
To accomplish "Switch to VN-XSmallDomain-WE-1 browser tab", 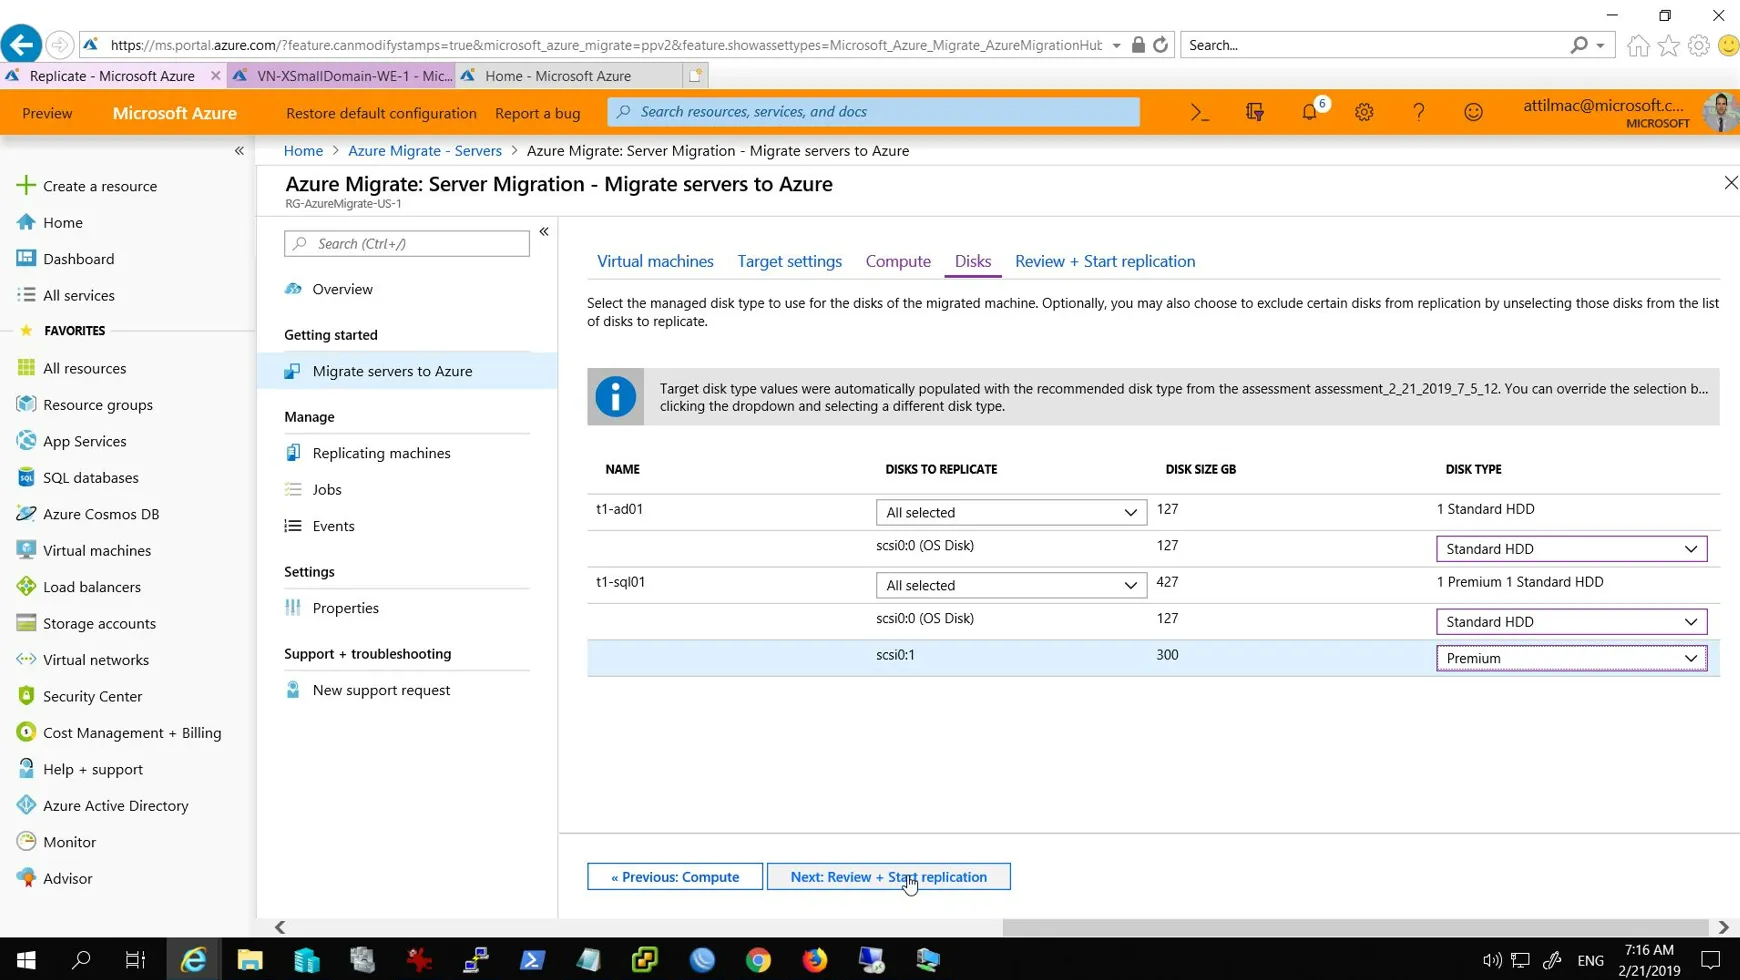I will pyautogui.click(x=342, y=76).
